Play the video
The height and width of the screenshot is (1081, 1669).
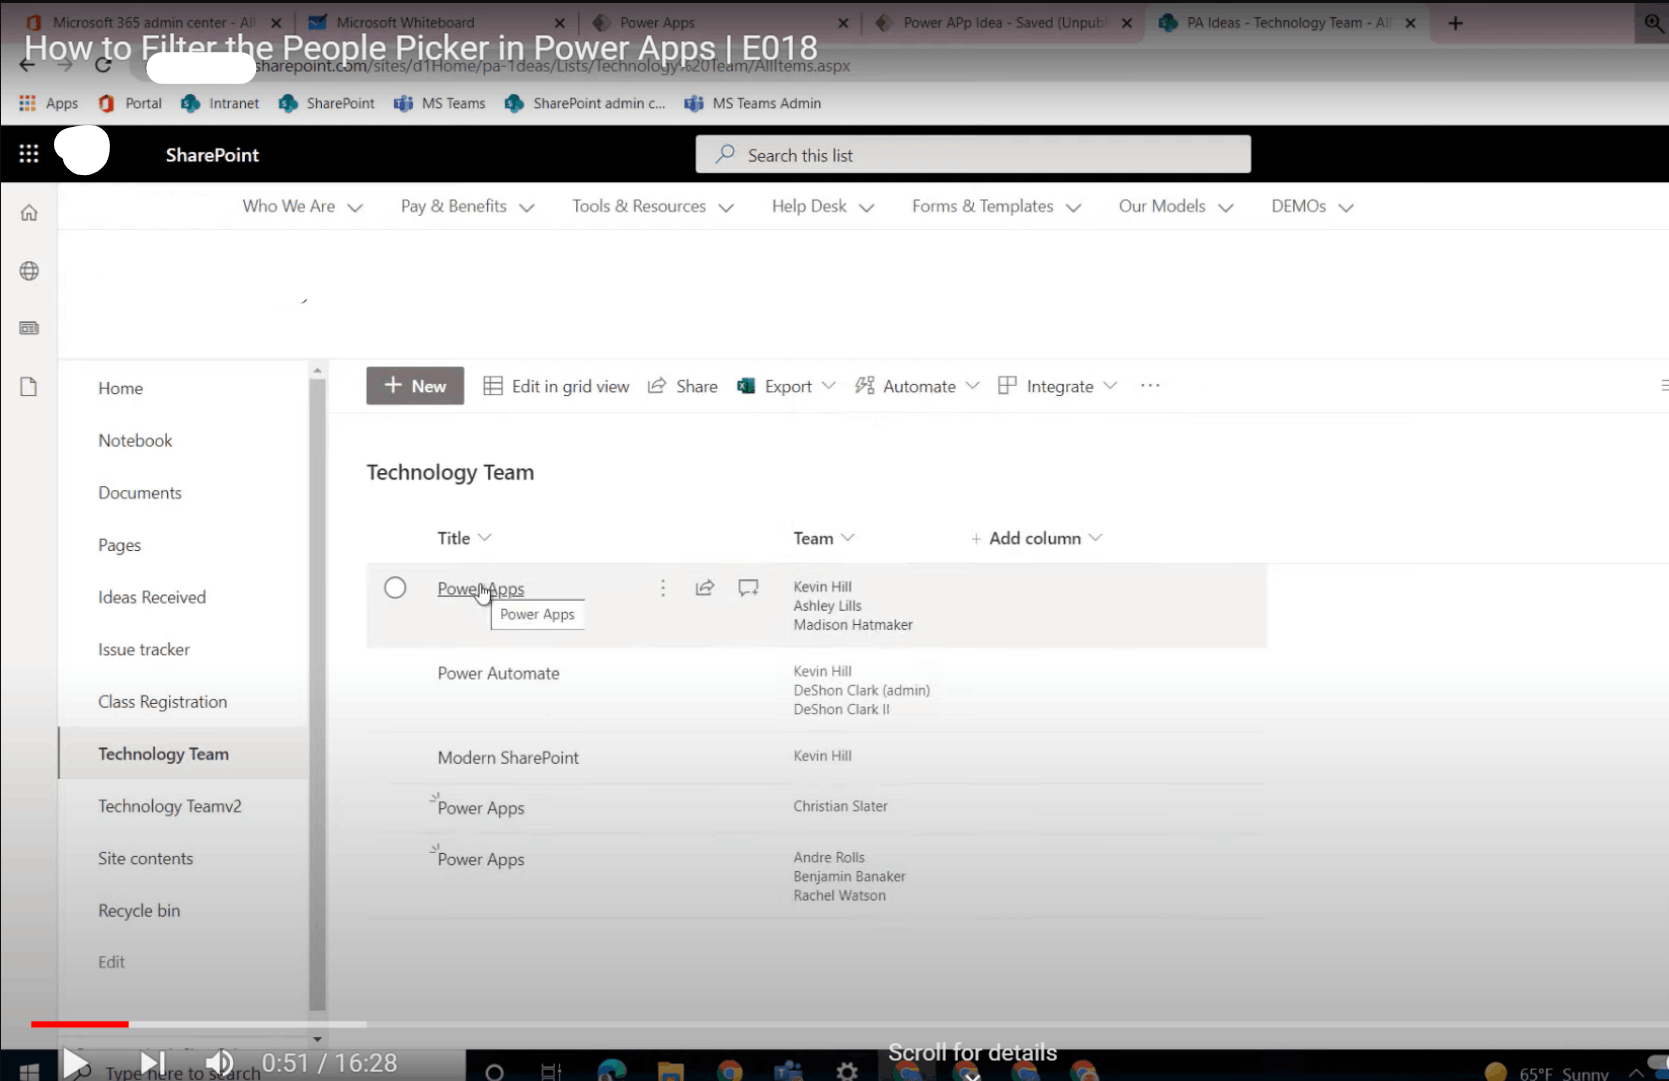pyautogui.click(x=75, y=1063)
